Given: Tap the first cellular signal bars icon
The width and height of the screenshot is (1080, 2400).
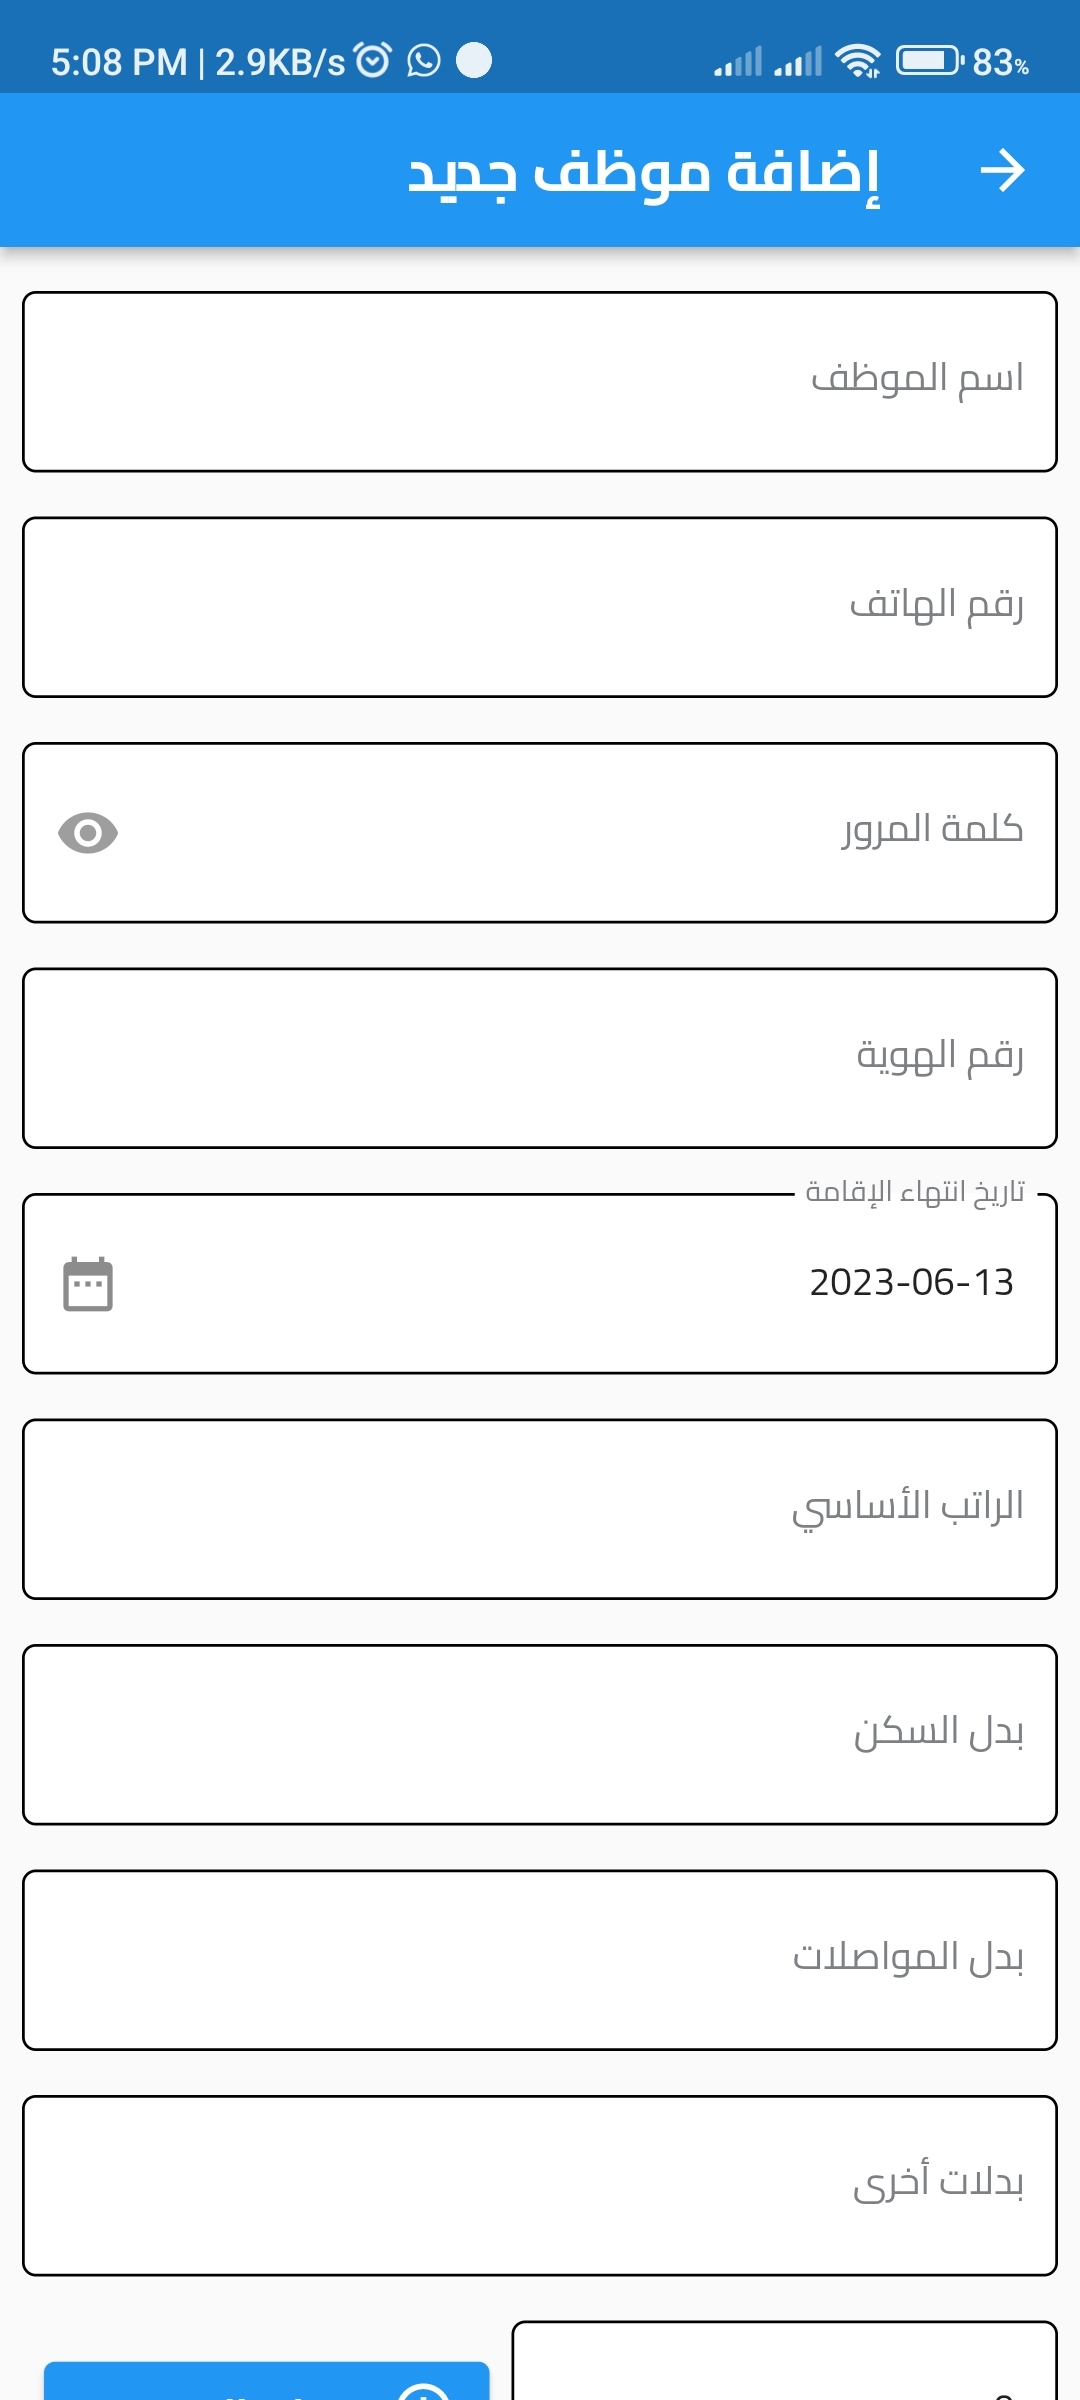Looking at the screenshot, I should (x=738, y=63).
